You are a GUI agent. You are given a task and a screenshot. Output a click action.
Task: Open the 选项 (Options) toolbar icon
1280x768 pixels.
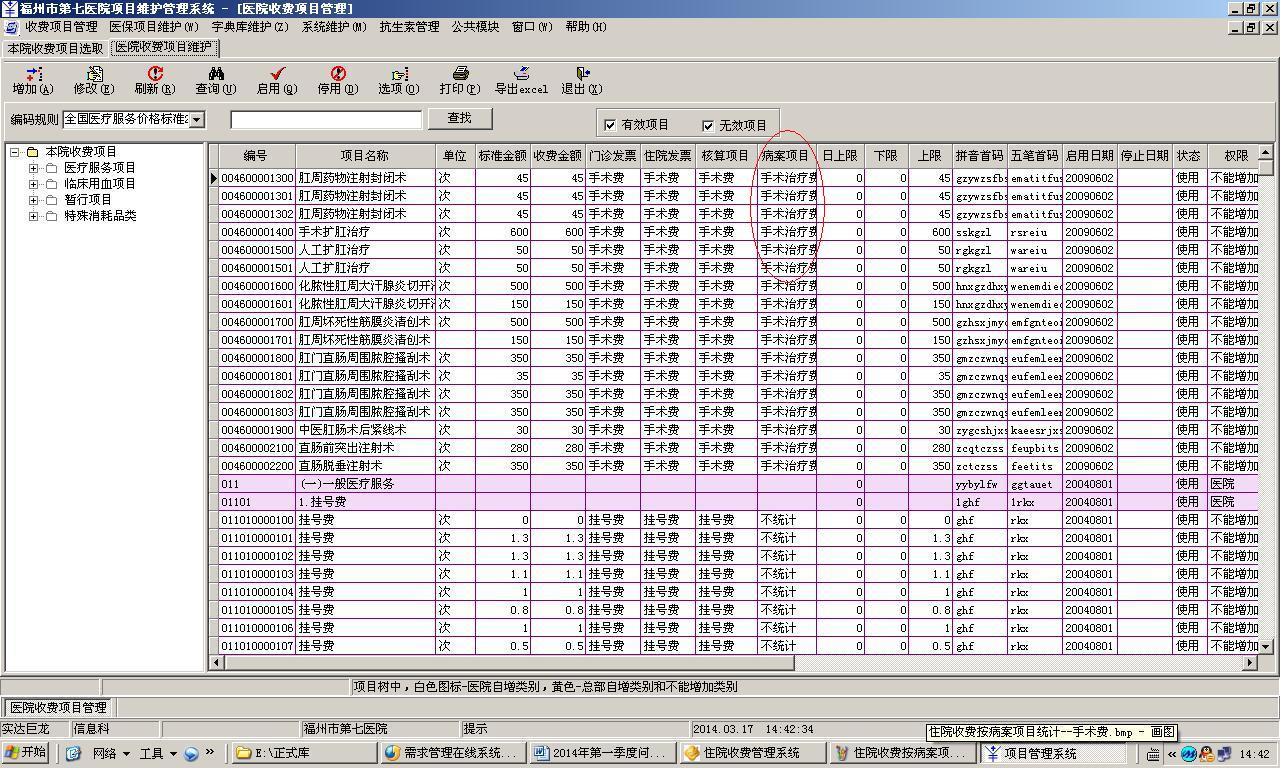point(399,80)
